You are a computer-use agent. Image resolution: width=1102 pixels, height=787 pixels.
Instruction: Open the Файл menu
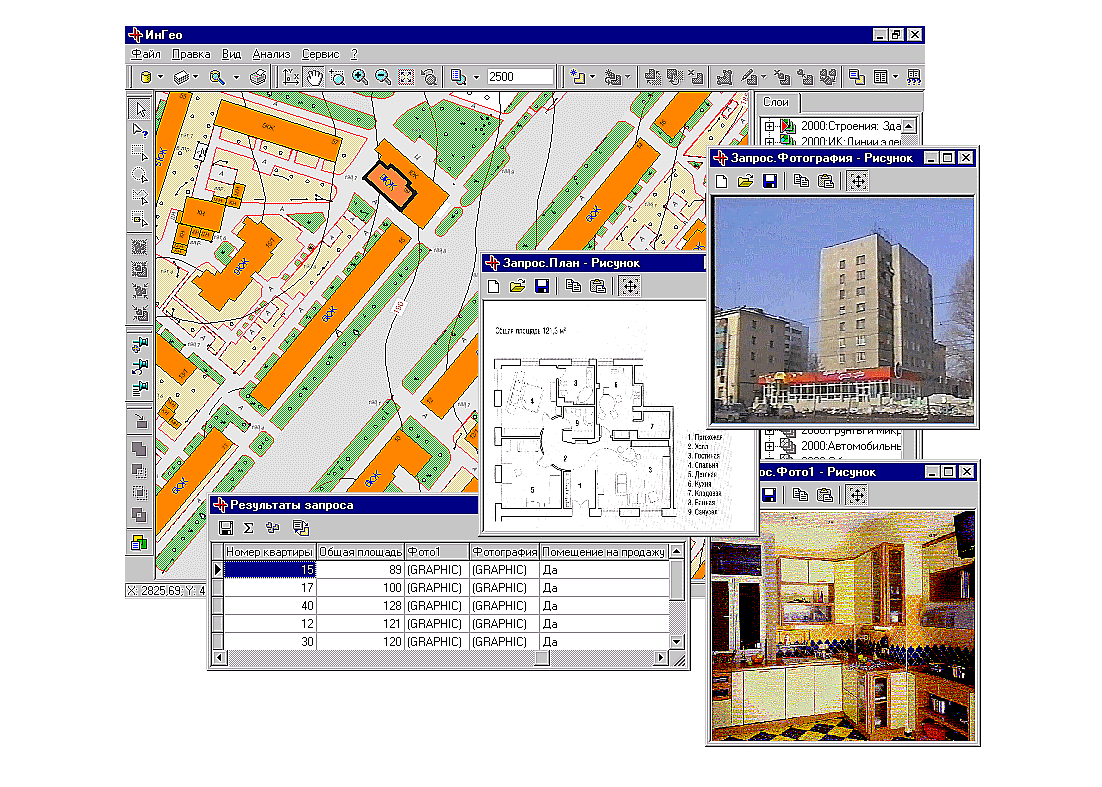tap(145, 54)
